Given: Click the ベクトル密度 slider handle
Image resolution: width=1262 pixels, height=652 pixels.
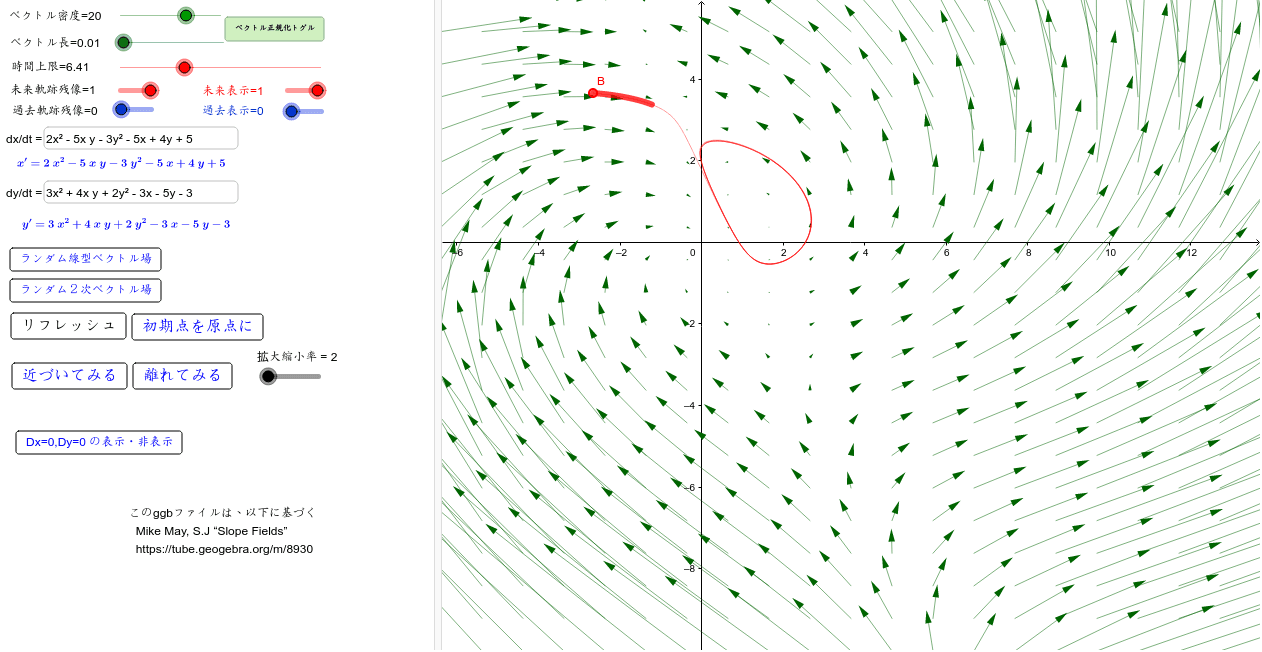Looking at the screenshot, I should [x=186, y=15].
